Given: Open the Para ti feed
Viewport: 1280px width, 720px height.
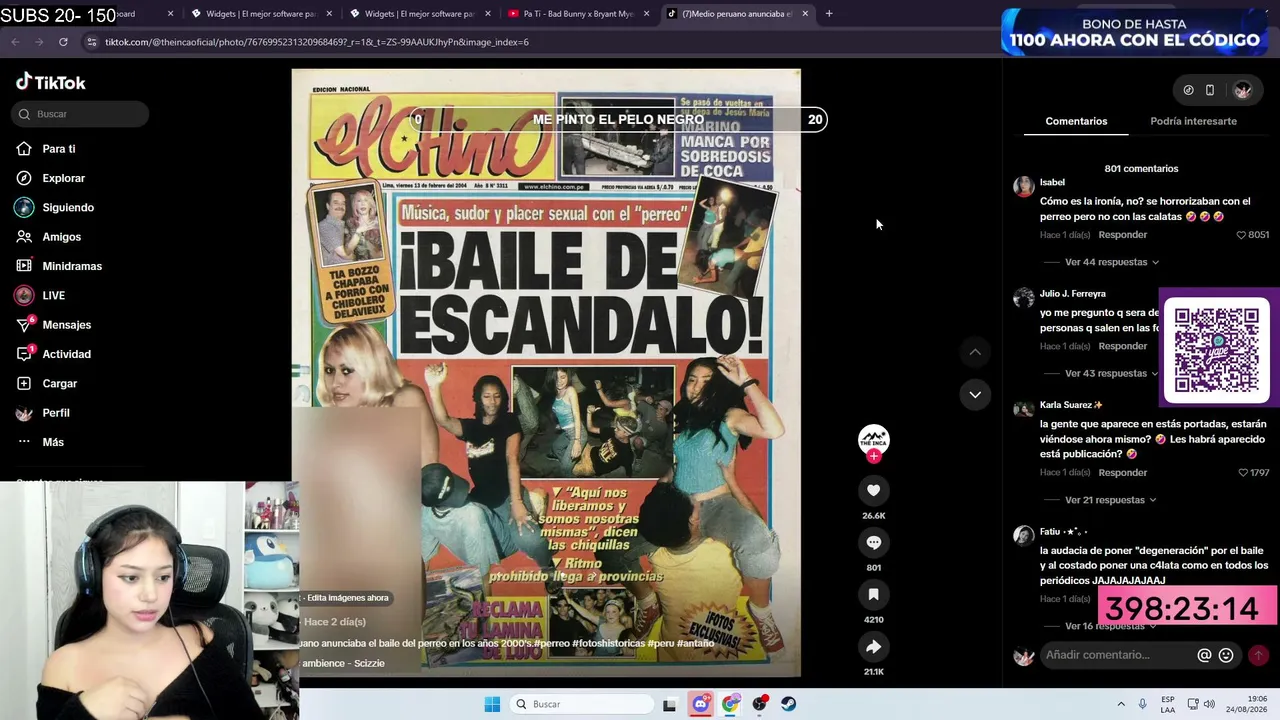Looking at the screenshot, I should coord(58,149).
